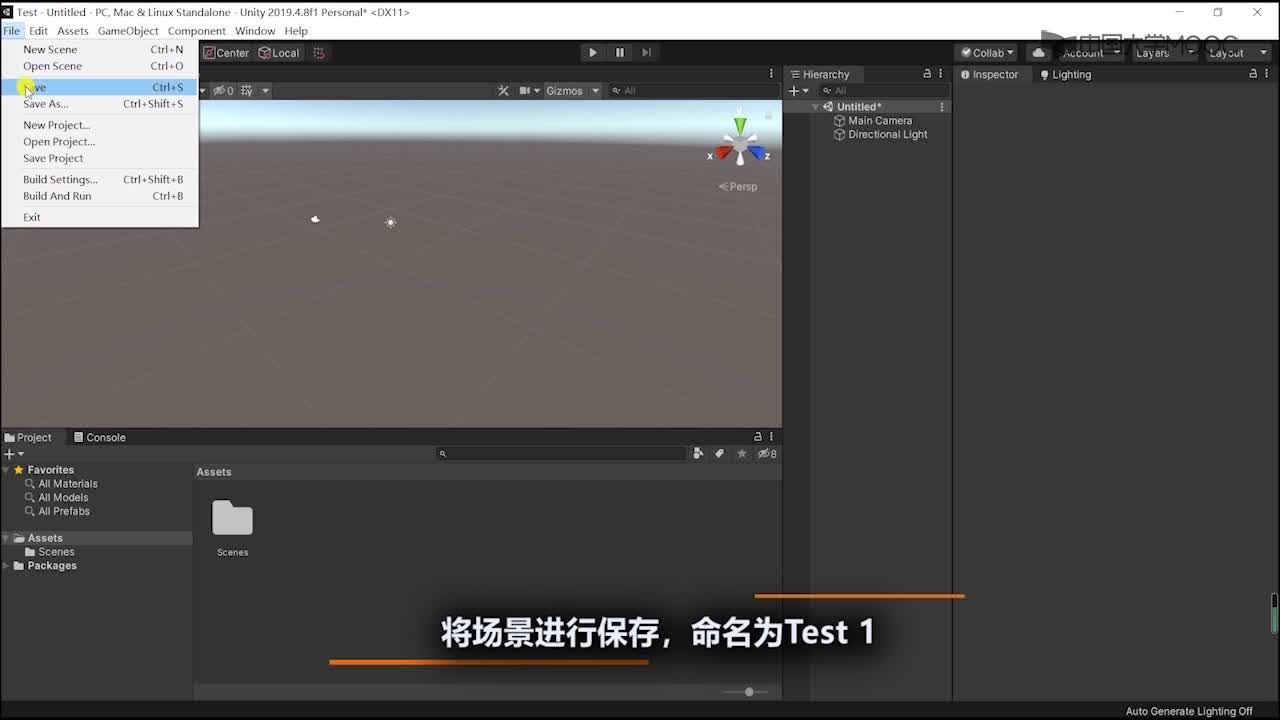The height and width of the screenshot is (720, 1280).
Task: Open the Project panel options menu
Action: 771,437
